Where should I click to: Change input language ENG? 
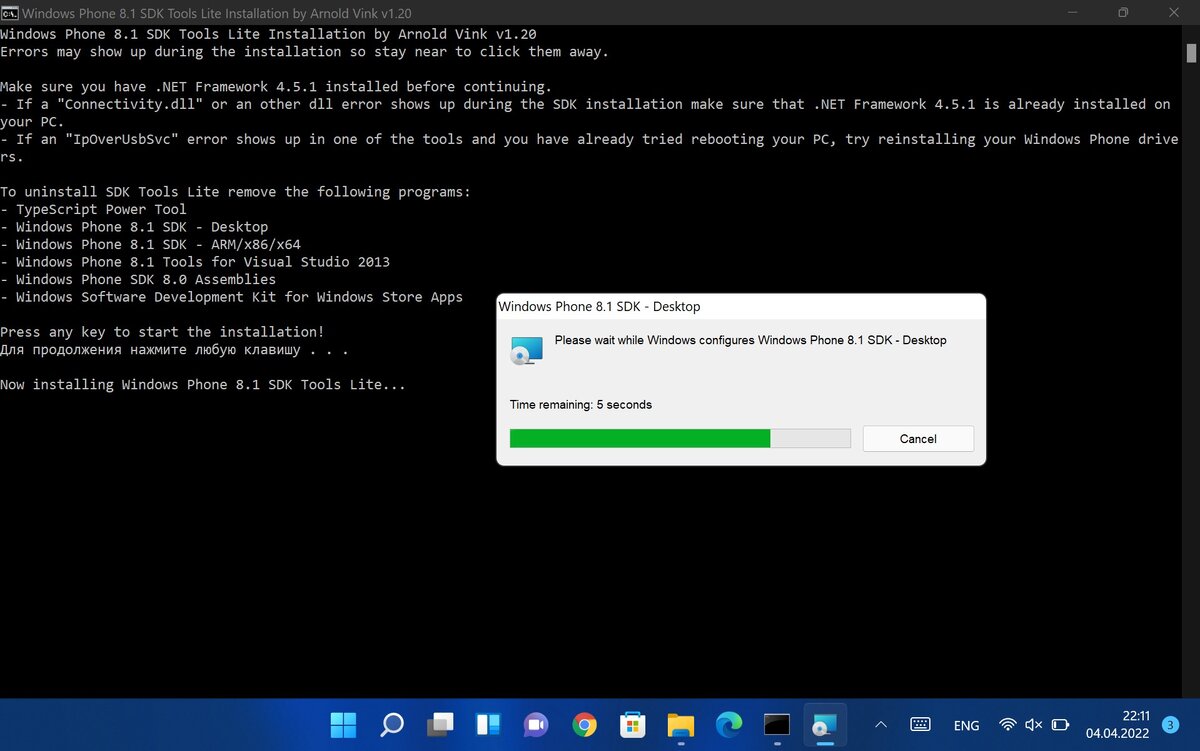(966, 726)
